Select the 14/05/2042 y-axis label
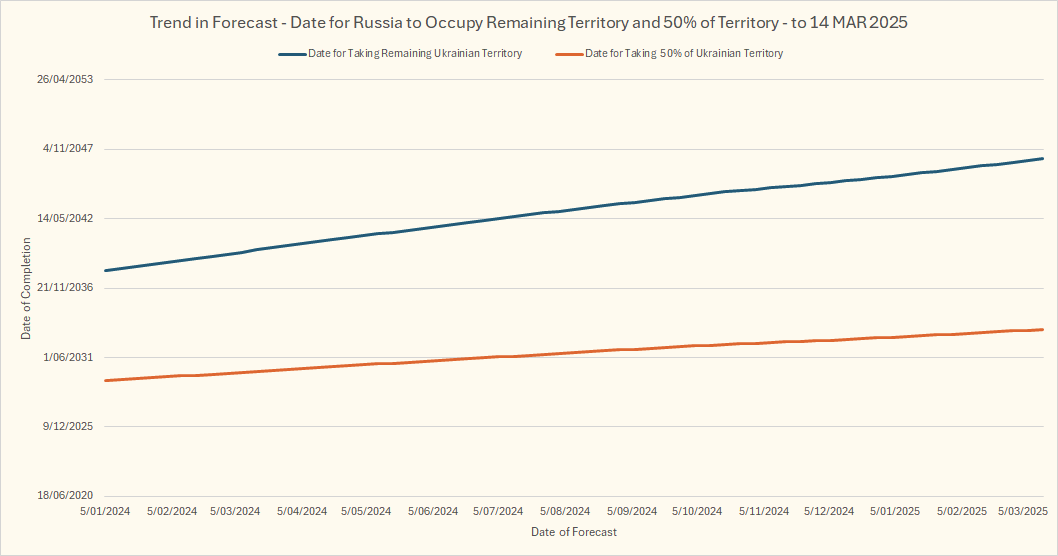1058x556 pixels. pyautogui.click(x=65, y=218)
